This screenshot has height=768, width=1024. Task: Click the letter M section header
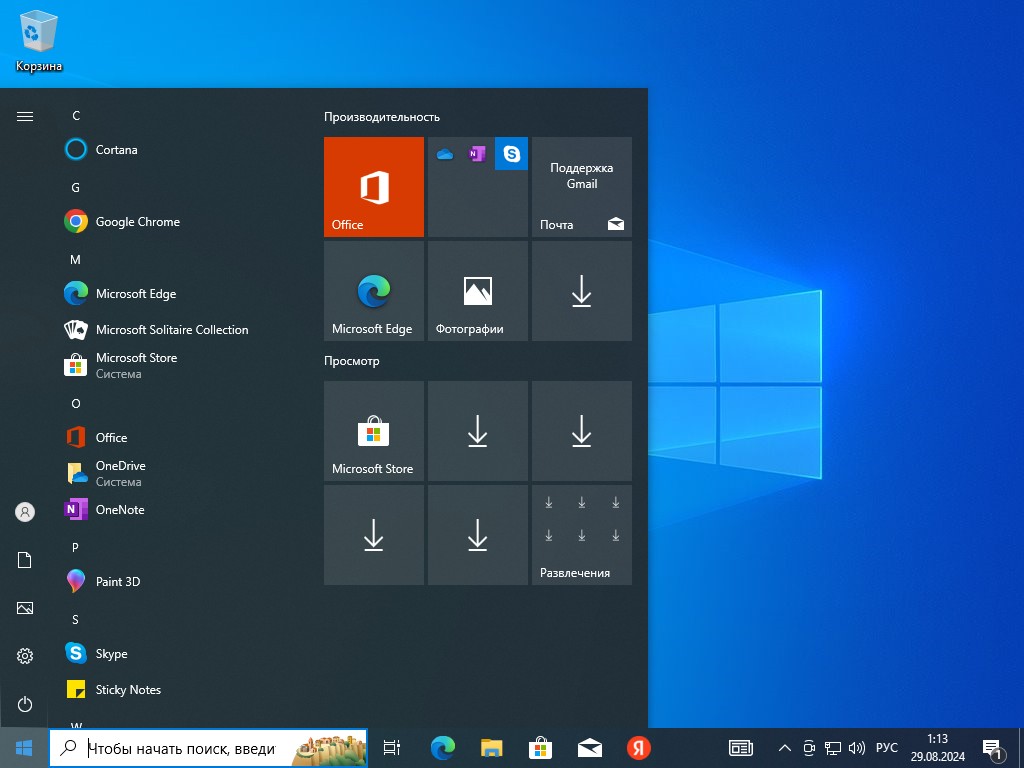coord(75,260)
